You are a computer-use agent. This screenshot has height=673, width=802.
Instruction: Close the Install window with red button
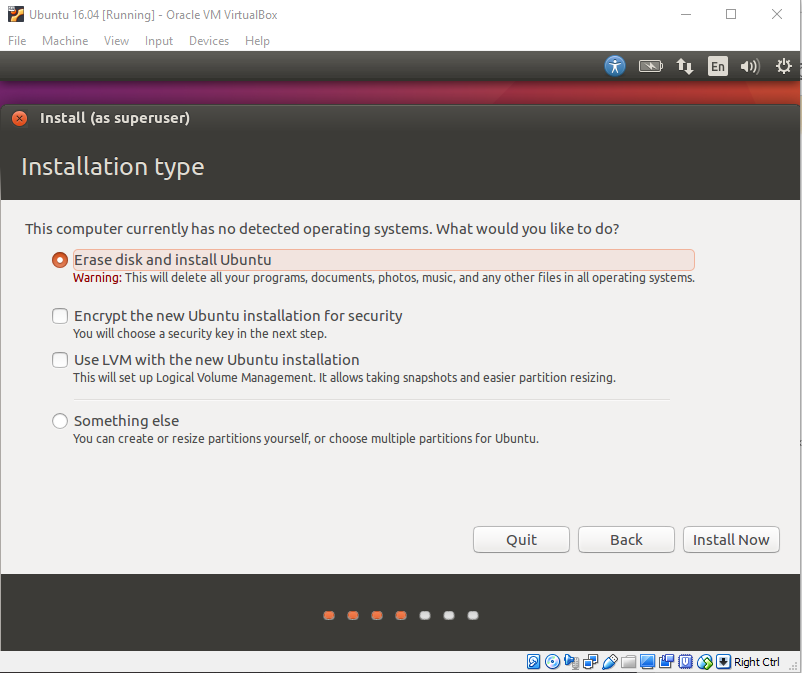[19, 119]
